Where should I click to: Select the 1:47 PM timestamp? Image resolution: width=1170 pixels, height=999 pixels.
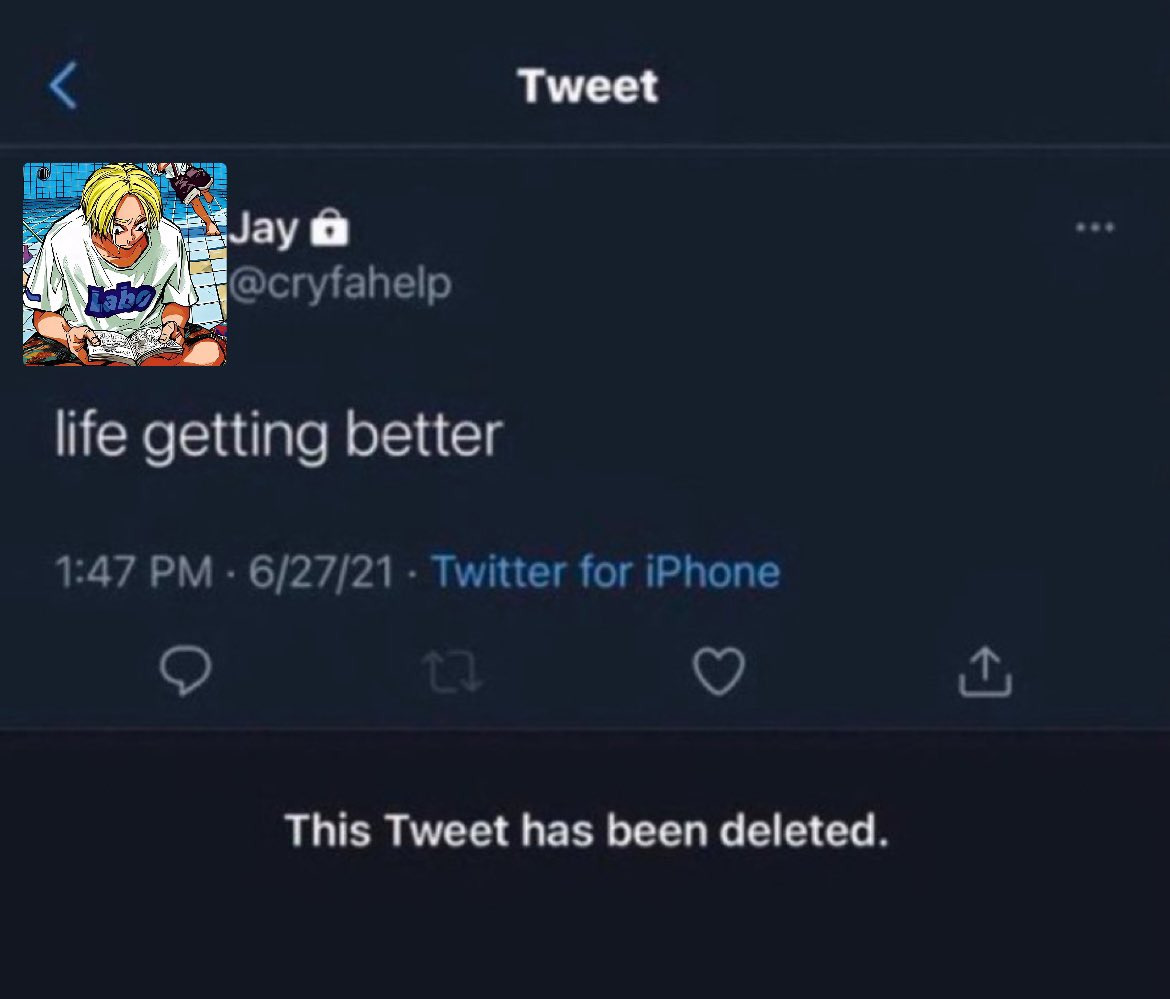[x=133, y=573]
